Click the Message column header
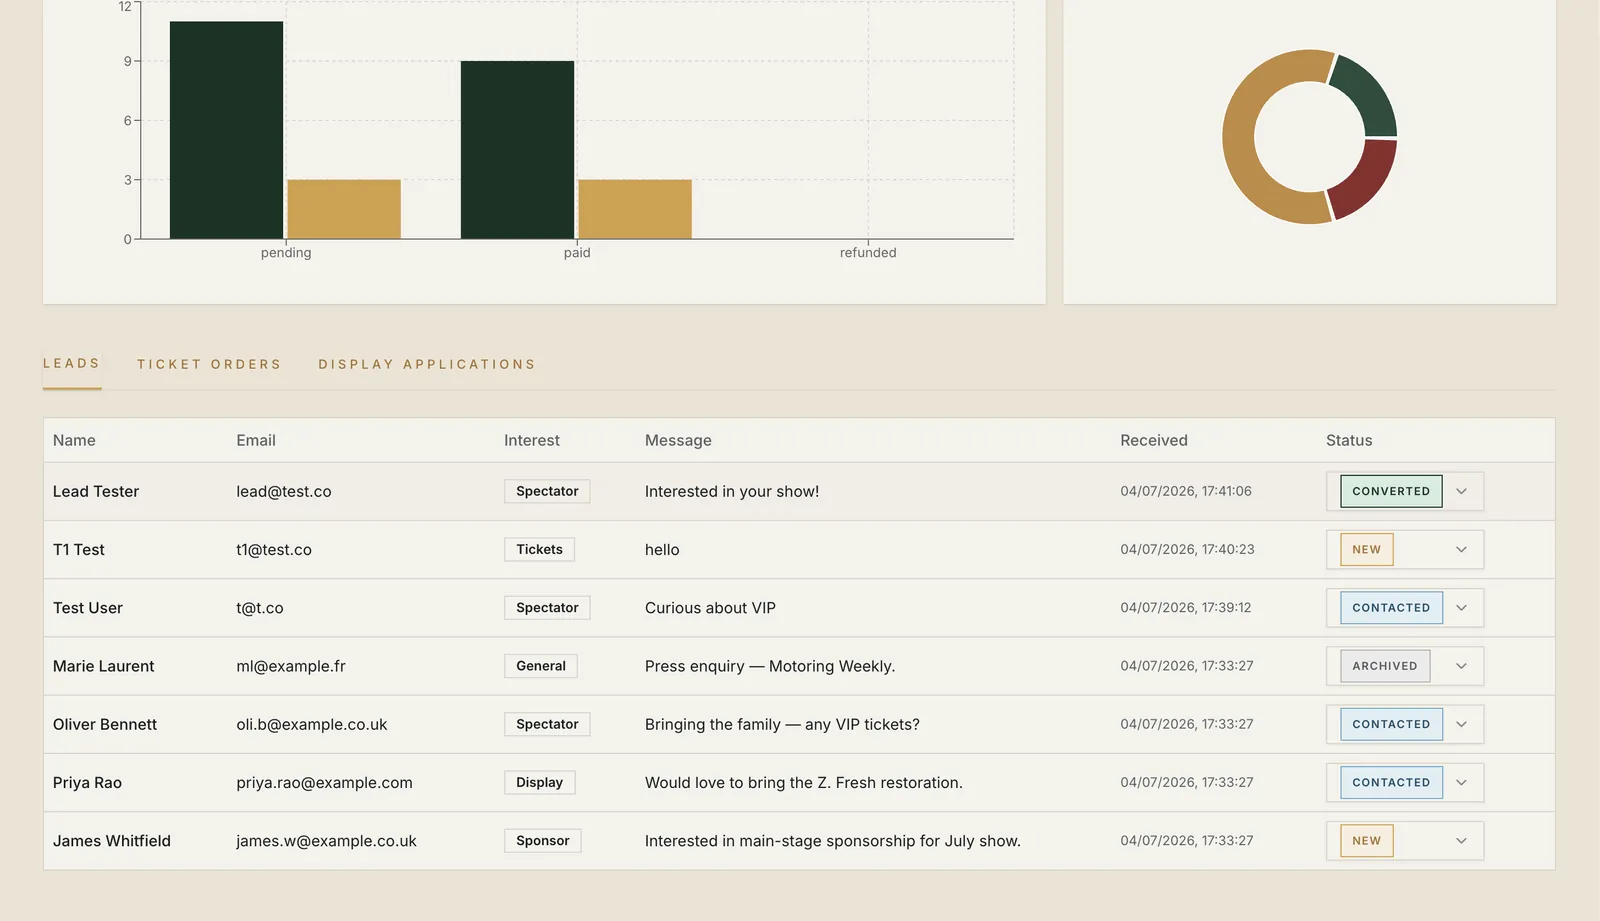This screenshot has width=1600, height=921. tap(678, 440)
